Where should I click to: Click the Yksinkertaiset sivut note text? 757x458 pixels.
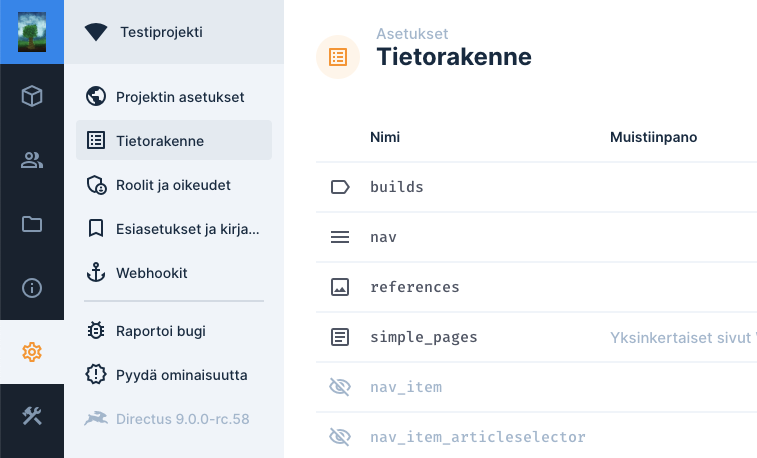(x=681, y=338)
